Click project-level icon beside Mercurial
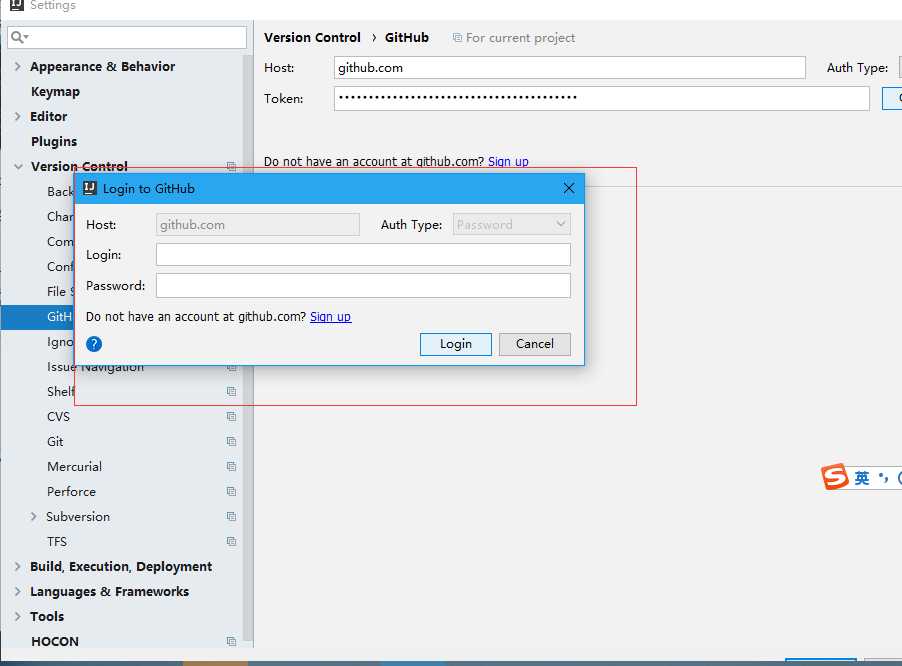Viewport: 902px width, 666px height. (231, 466)
